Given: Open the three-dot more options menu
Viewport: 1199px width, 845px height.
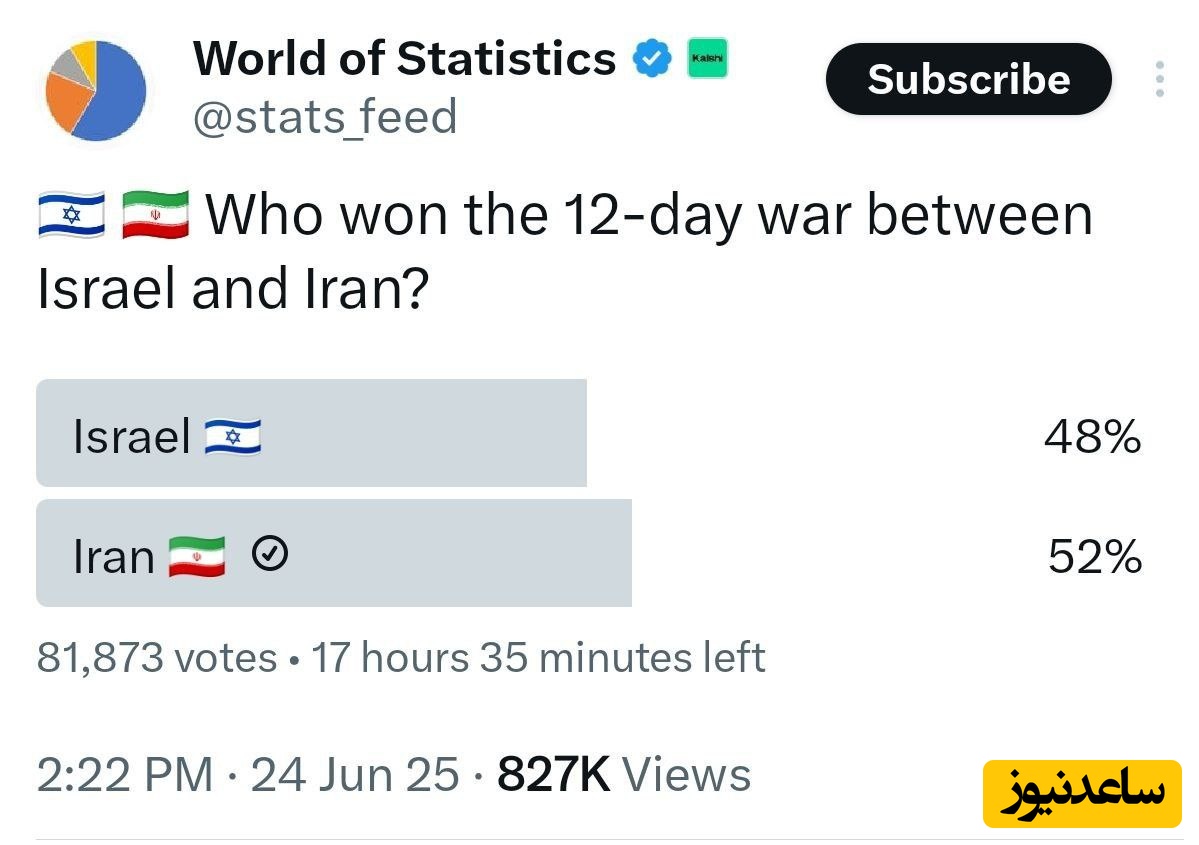Looking at the screenshot, I should [x=1159, y=79].
